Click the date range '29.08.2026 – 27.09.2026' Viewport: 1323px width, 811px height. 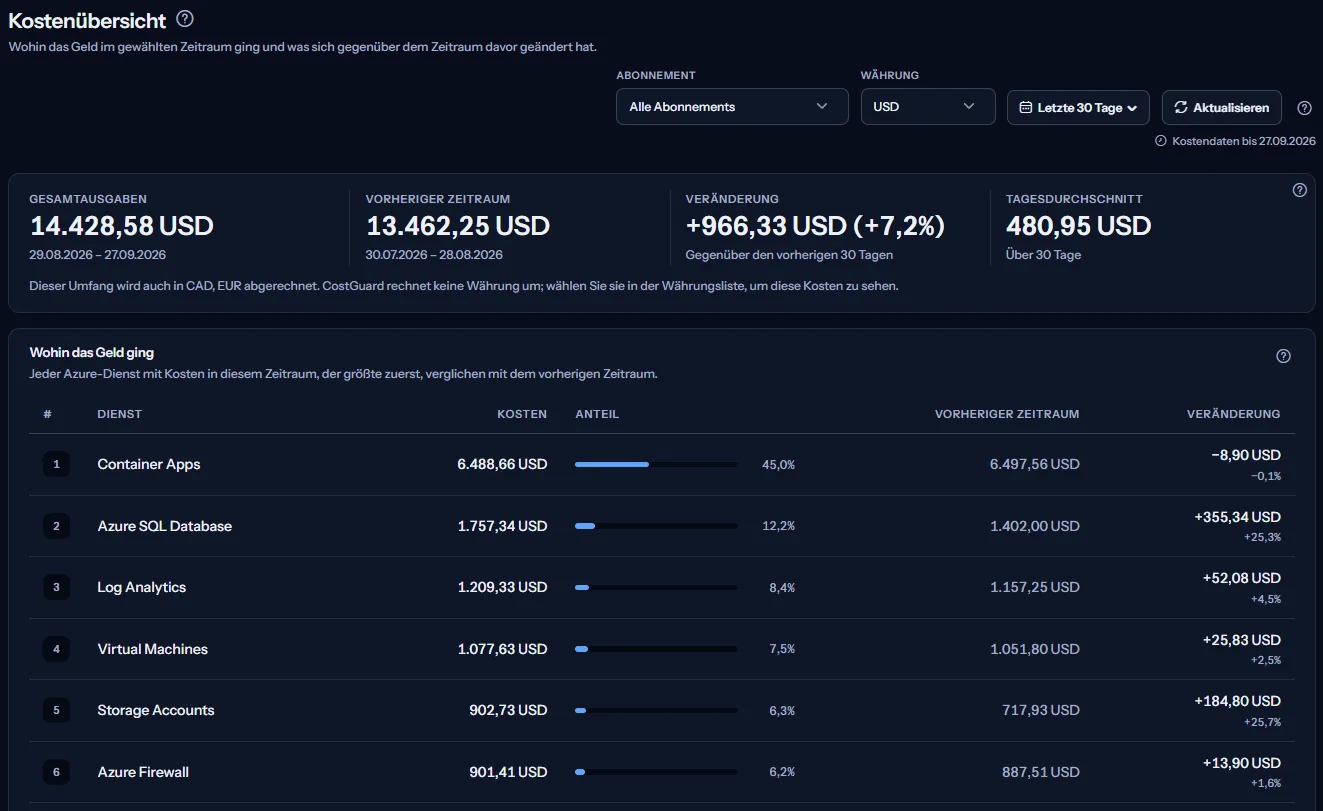(x=98, y=255)
